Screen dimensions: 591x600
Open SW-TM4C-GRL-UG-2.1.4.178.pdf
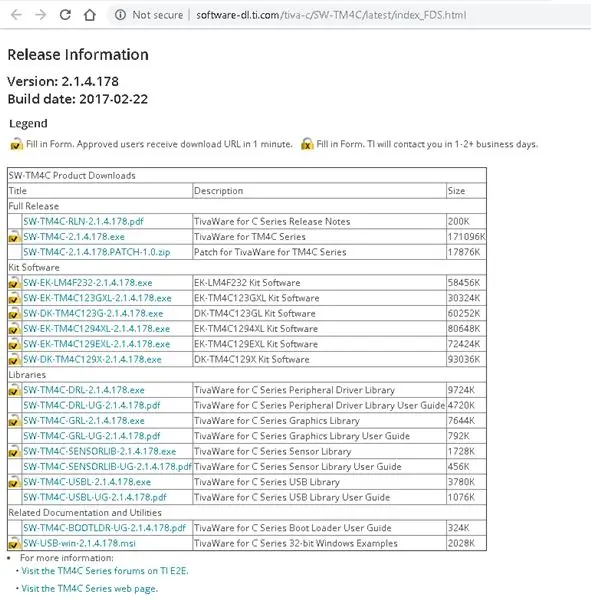(x=91, y=436)
